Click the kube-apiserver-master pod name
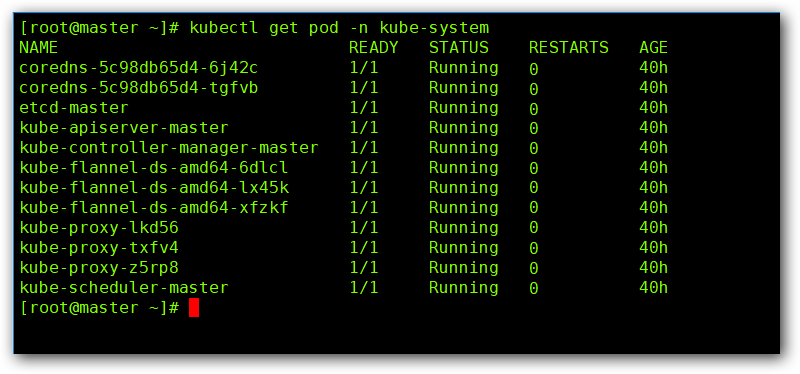This screenshot has height=374, width=800. (124, 128)
